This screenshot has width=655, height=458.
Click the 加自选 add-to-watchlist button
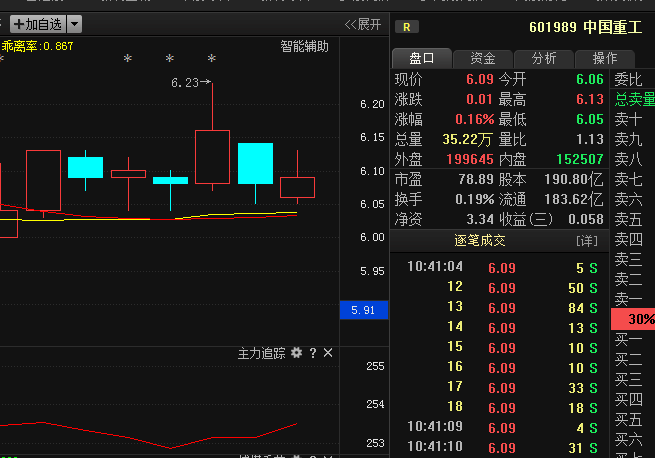38,24
